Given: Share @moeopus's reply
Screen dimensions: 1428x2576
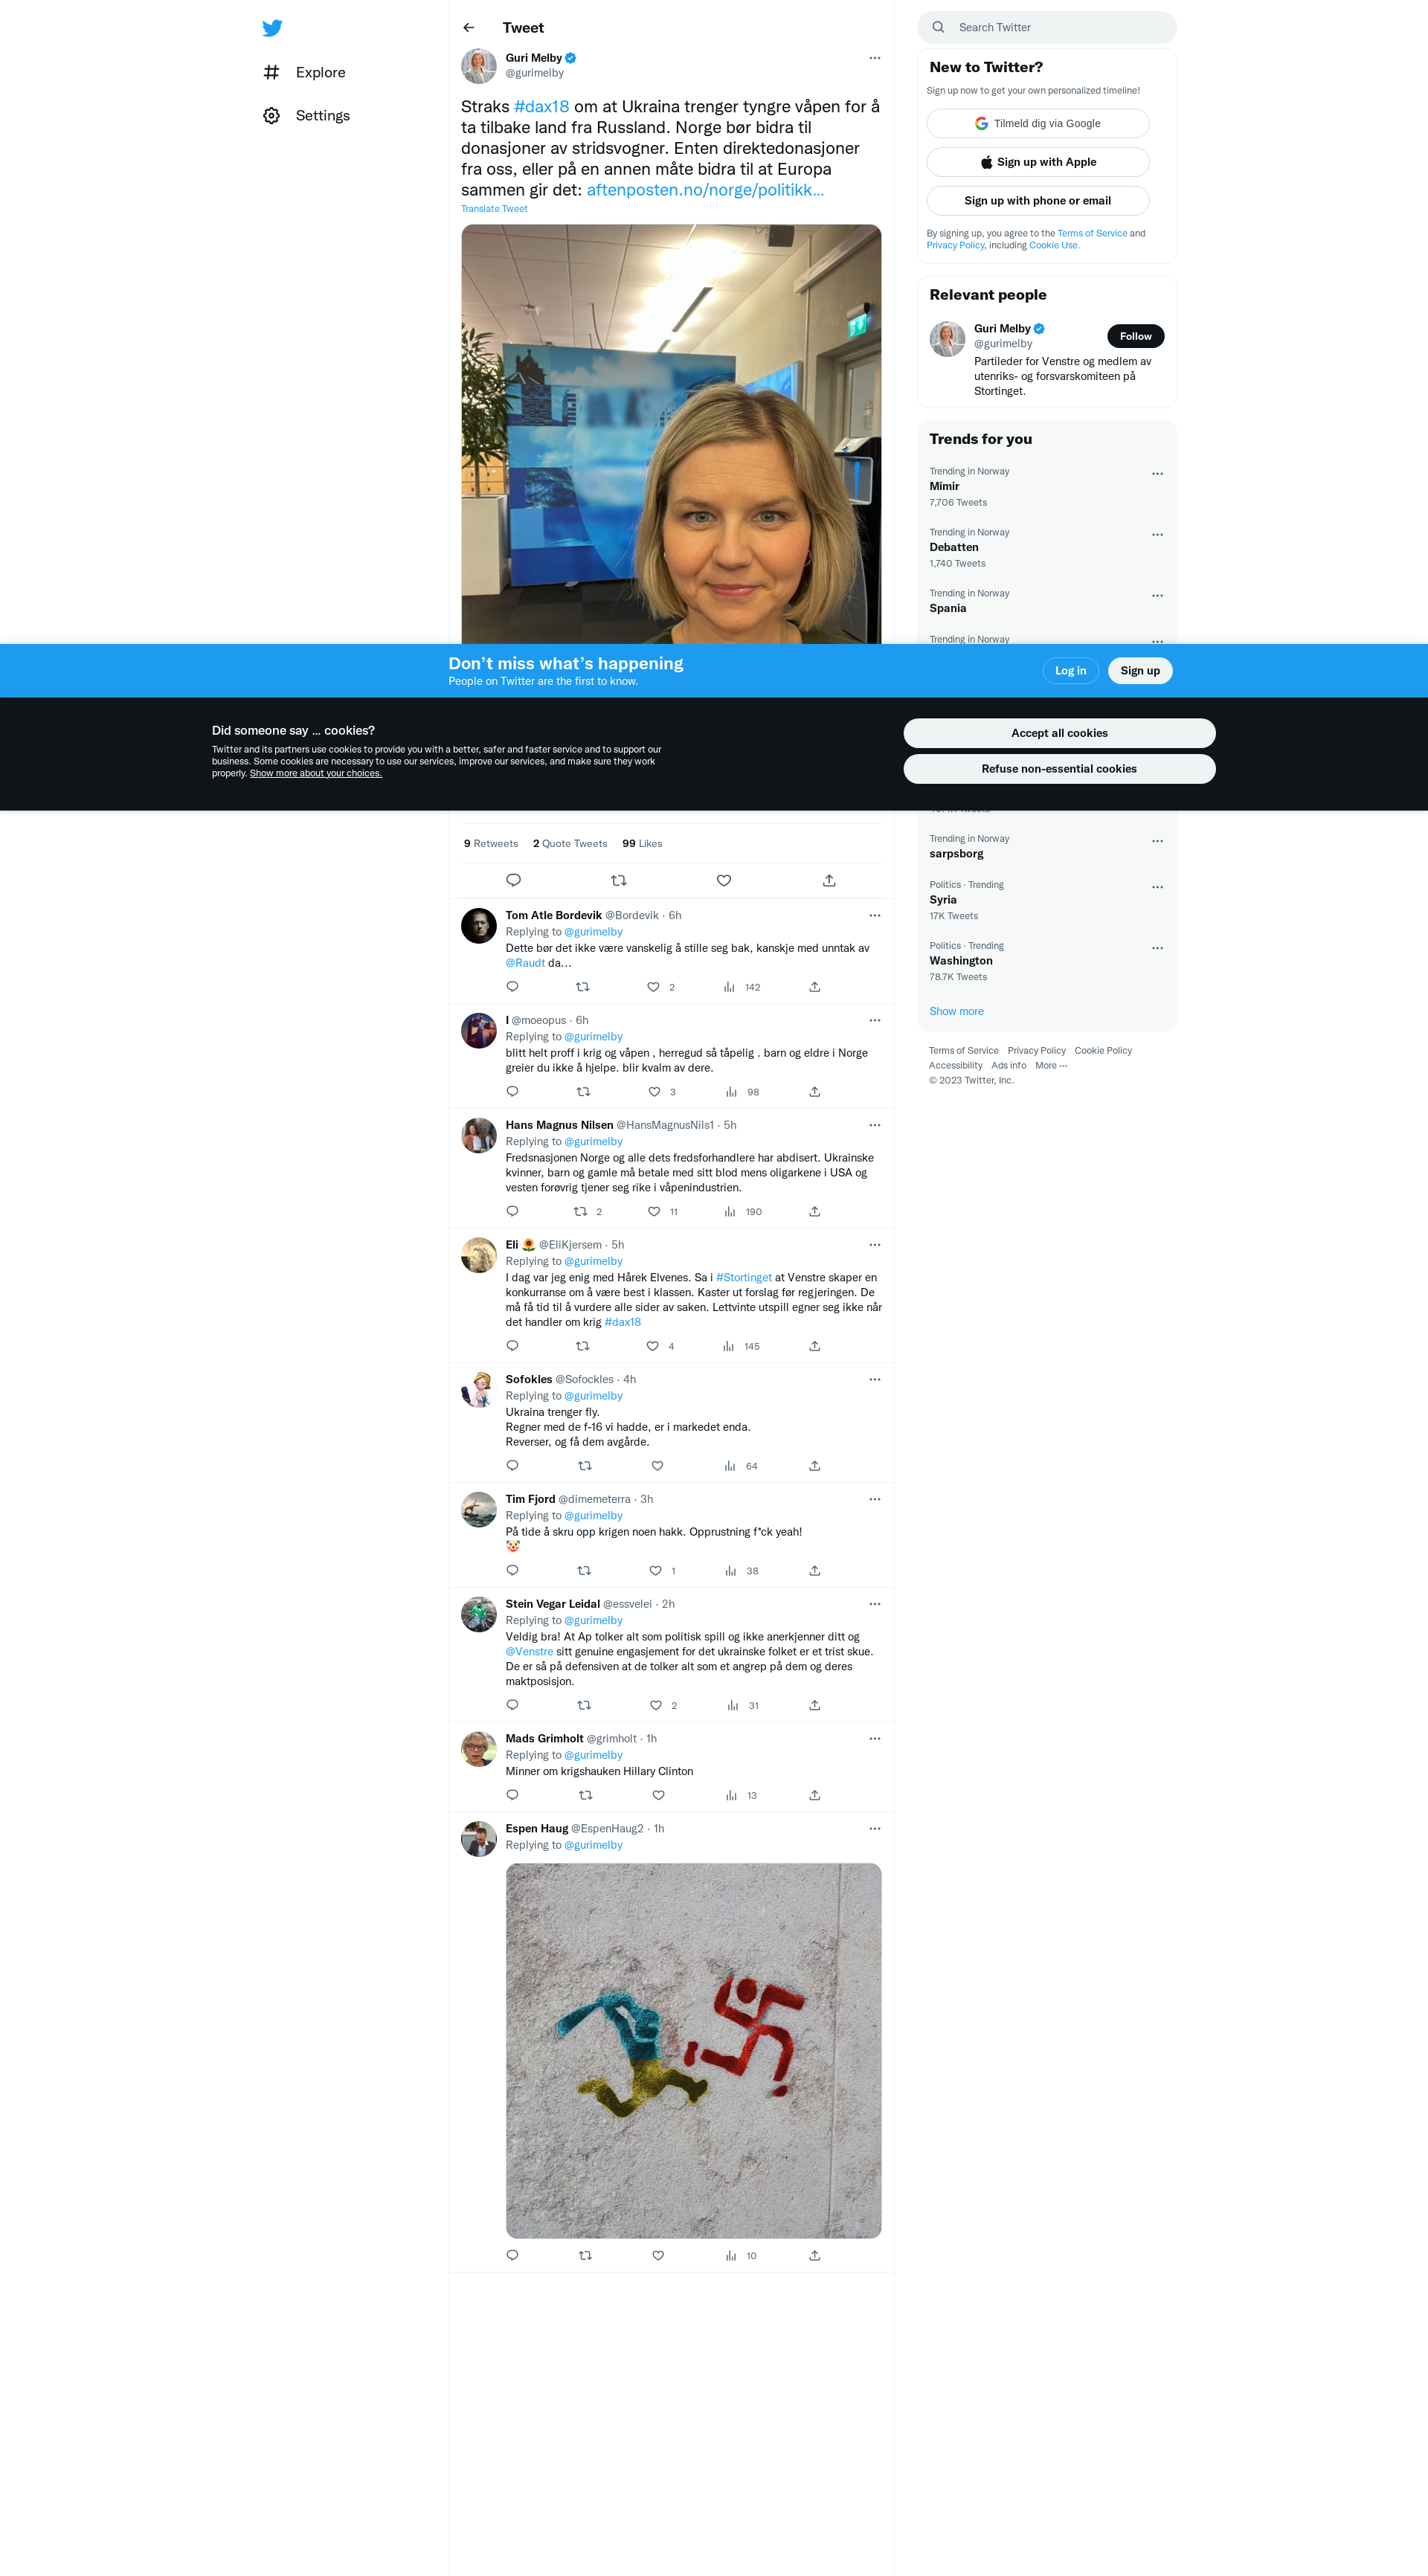Looking at the screenshot, I should click(x=815, y=1092).
